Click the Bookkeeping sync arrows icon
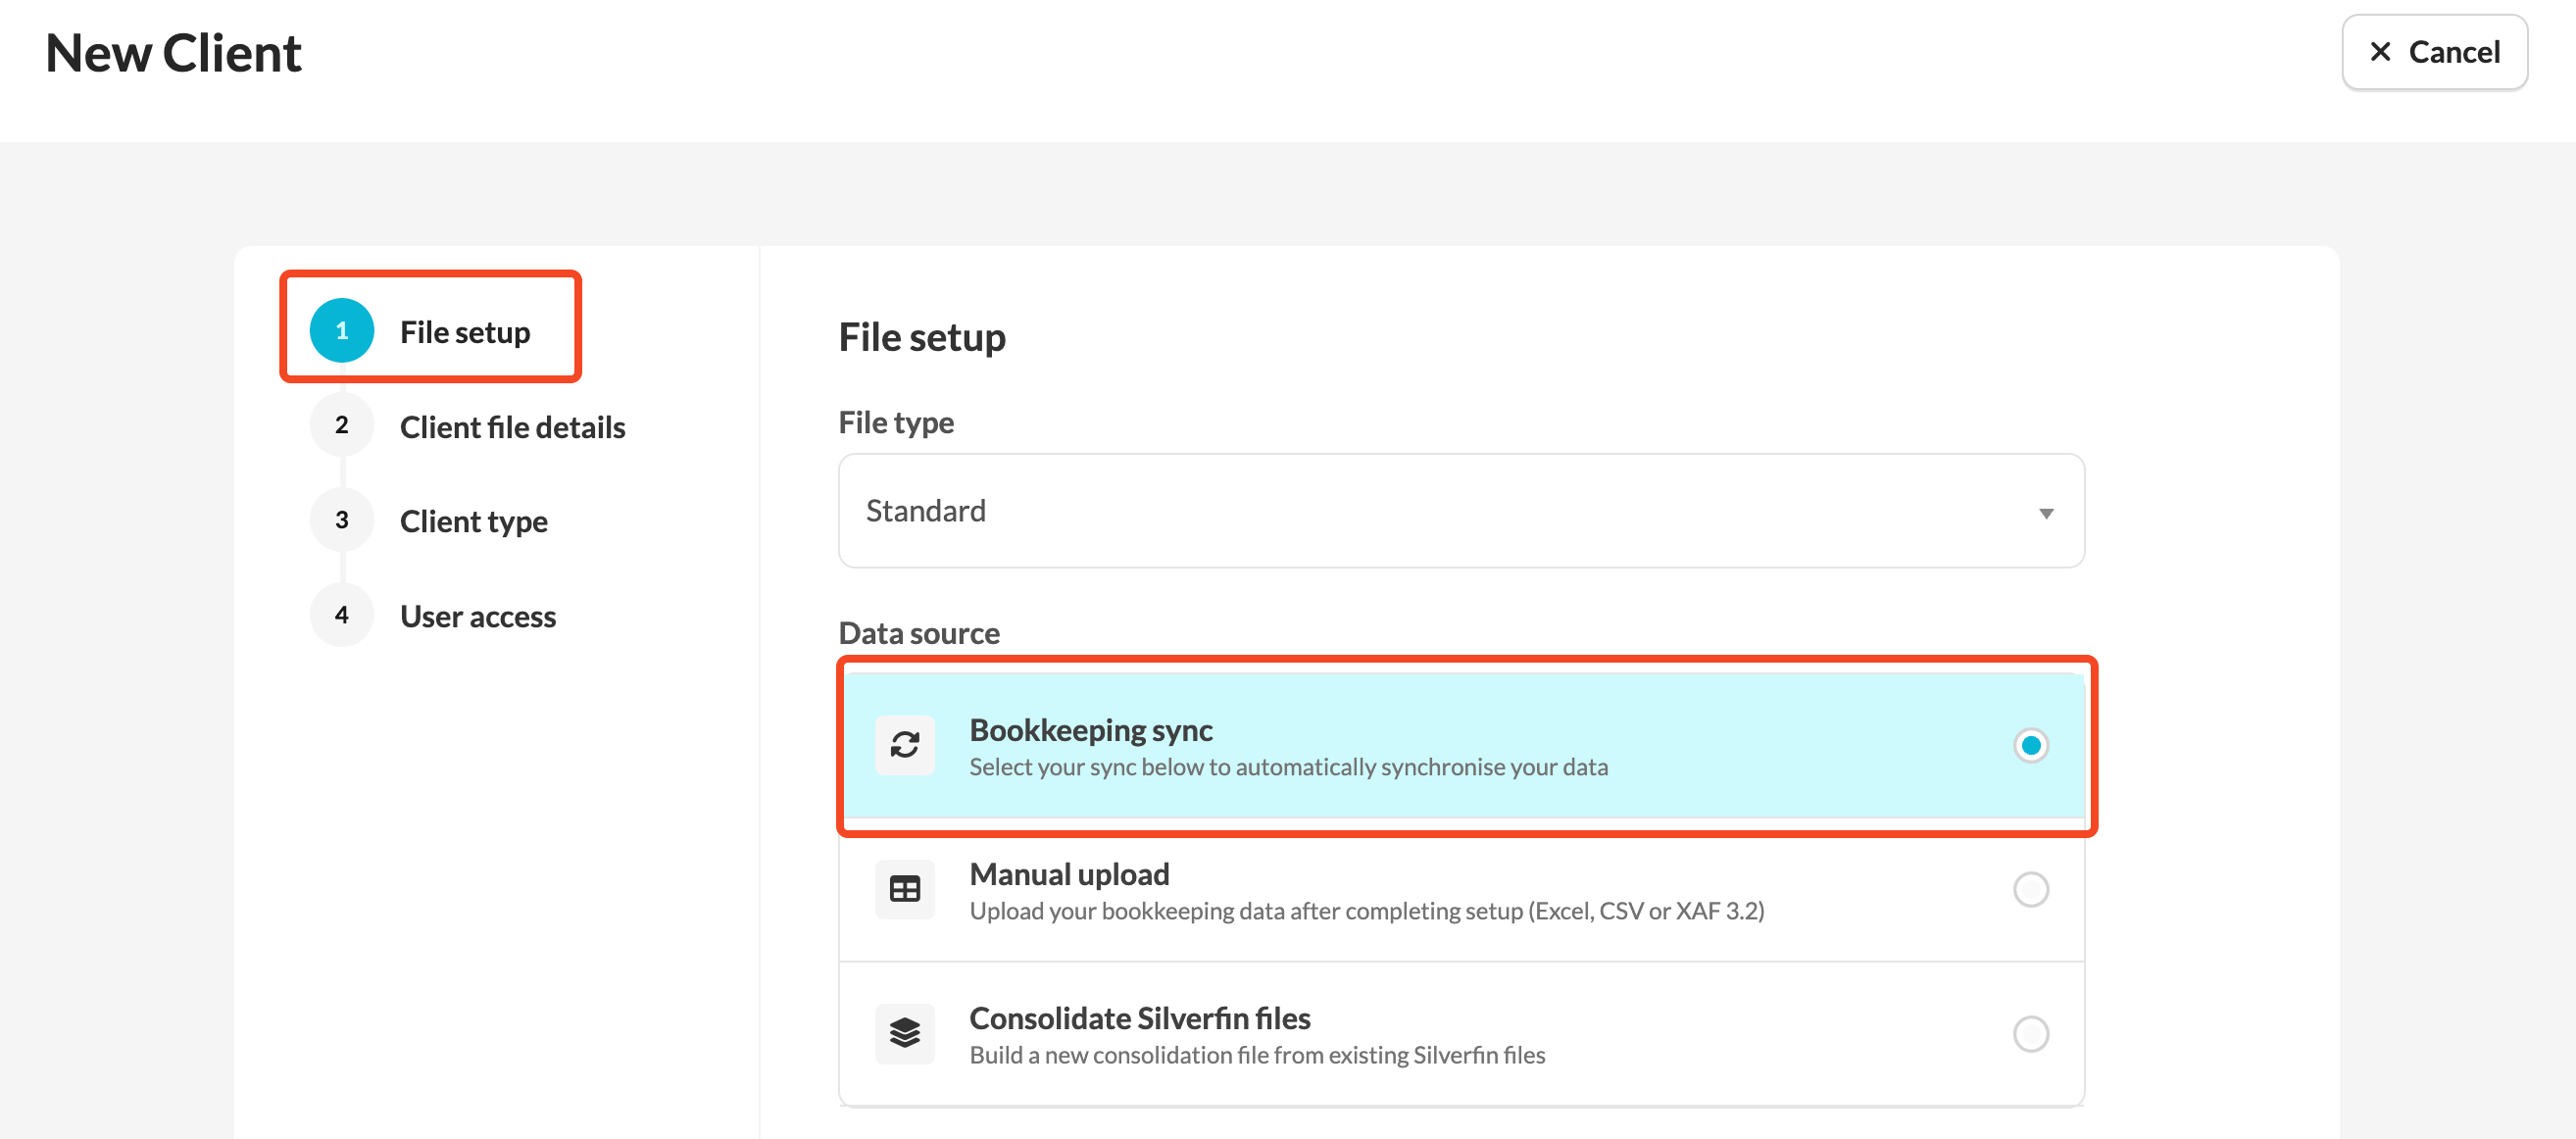This screenshot has width=2576, height=1139. (x=905, y=745)
